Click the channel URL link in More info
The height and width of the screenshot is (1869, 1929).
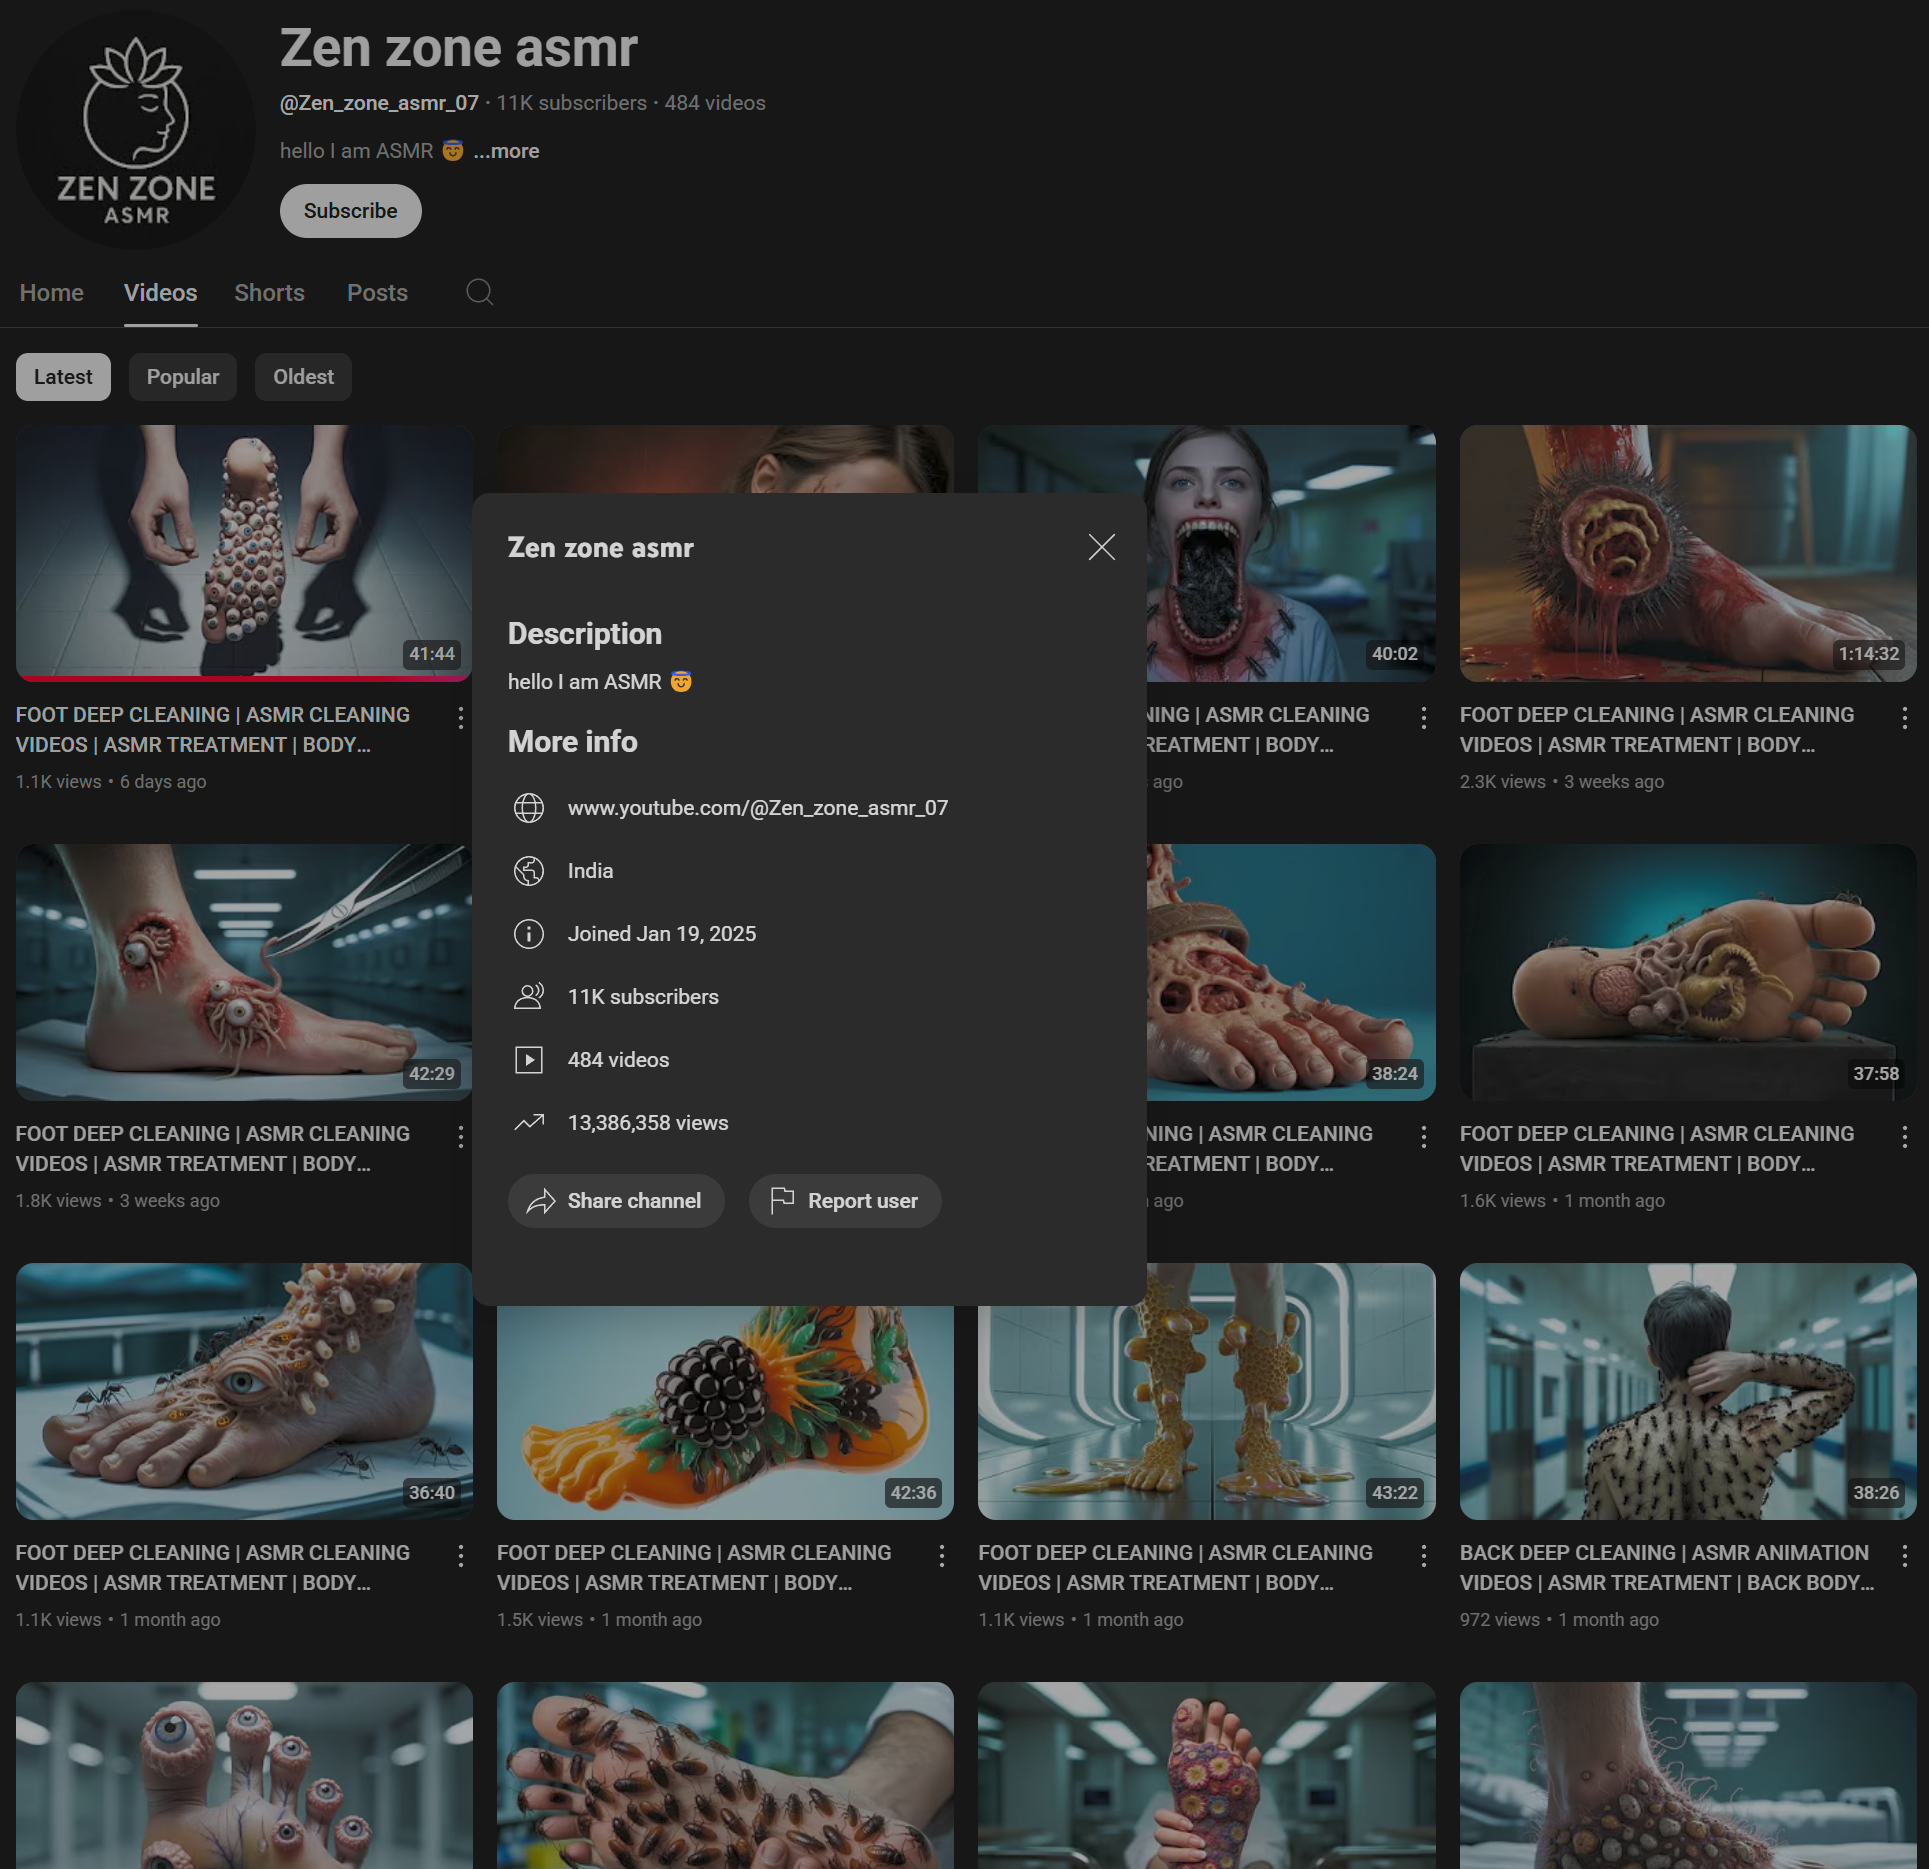[757, 808]
